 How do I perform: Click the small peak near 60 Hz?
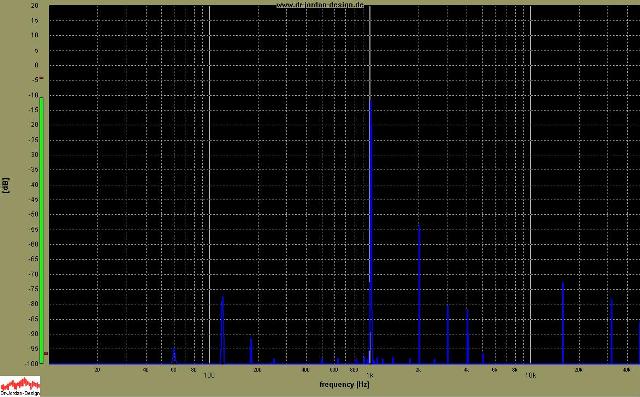tap(174, 355)
